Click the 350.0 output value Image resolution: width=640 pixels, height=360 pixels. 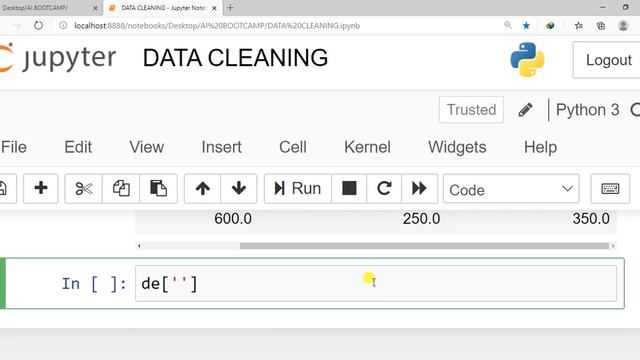pos(591,219)
